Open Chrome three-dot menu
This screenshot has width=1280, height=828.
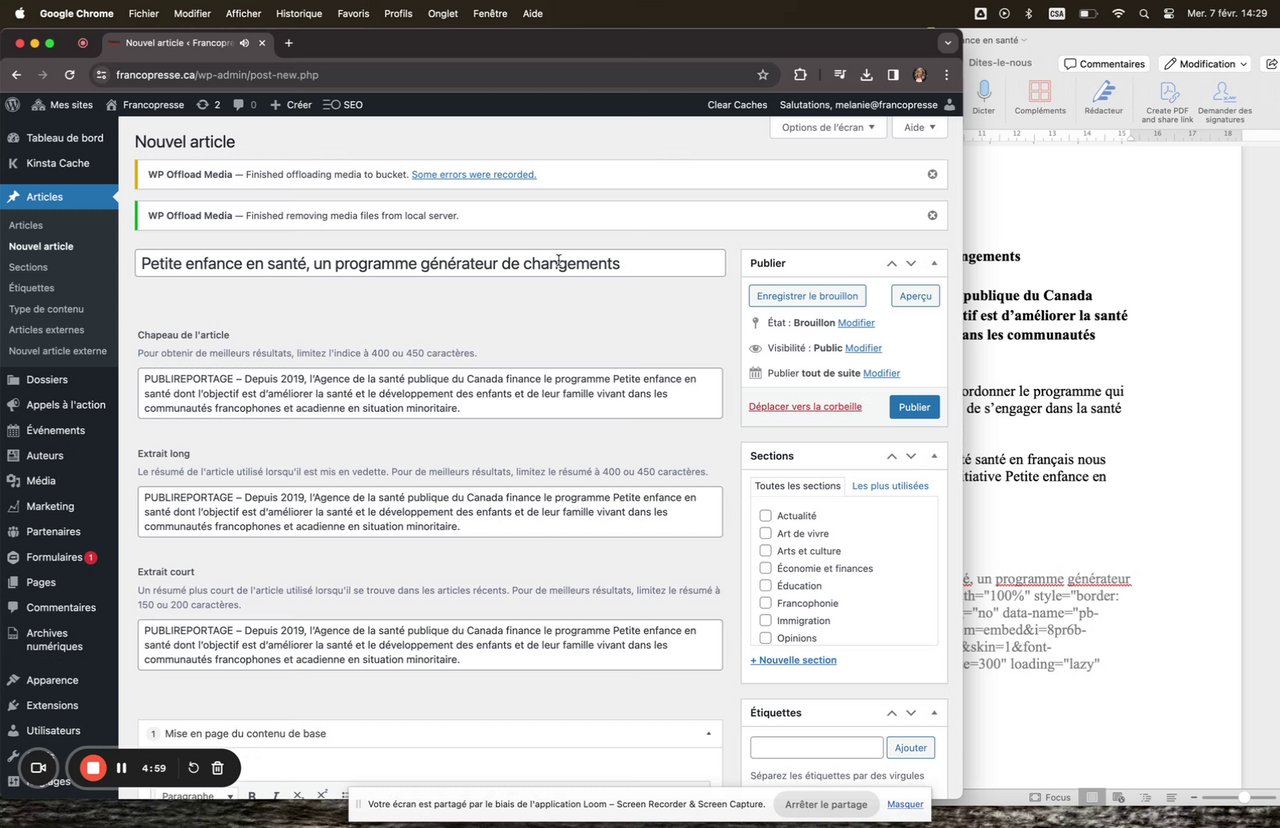[946, 75]
